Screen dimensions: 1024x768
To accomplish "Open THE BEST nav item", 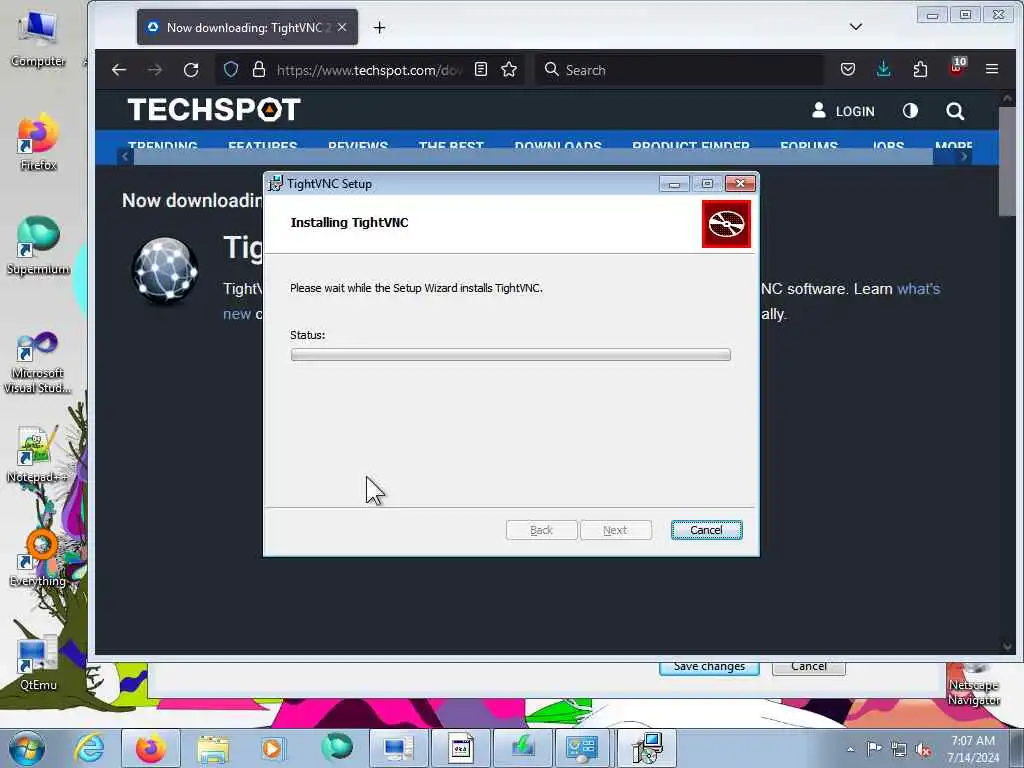I will [x=451, y=145].
